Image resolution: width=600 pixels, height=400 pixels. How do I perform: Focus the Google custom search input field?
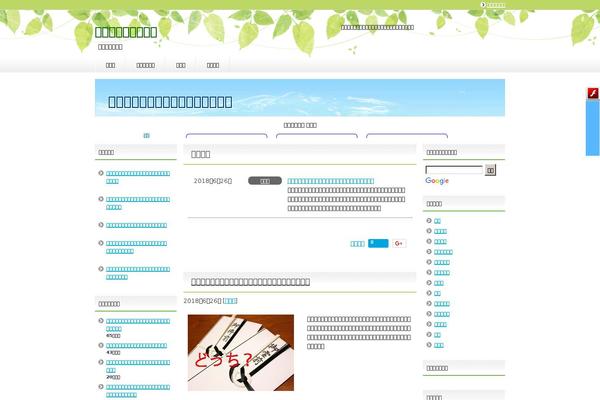coord(454,170)
